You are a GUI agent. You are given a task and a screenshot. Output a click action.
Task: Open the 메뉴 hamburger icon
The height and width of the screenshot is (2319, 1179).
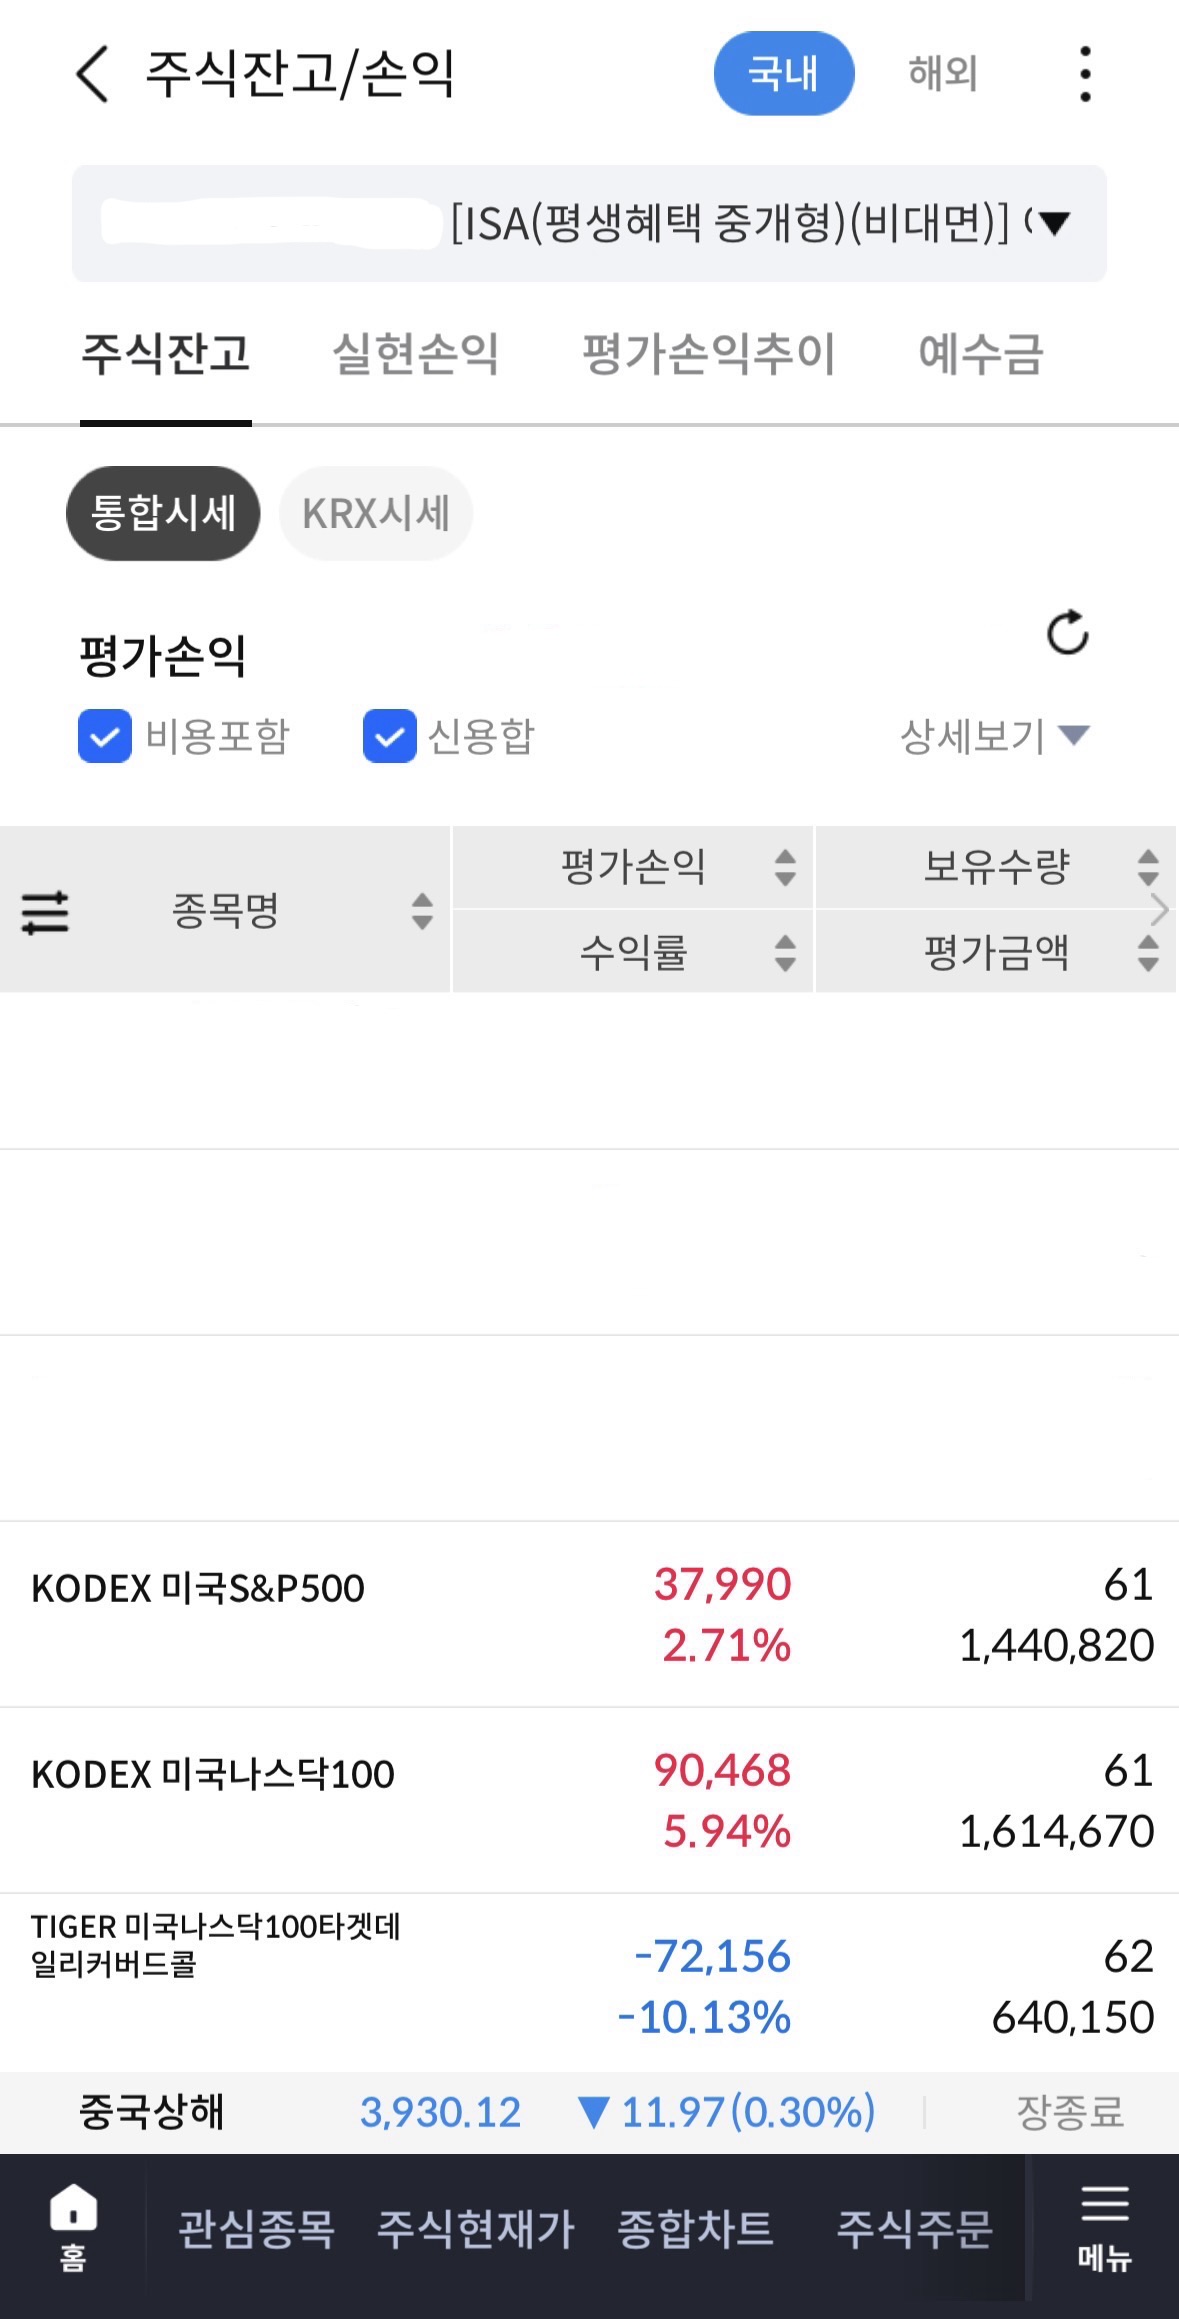click(x=1104, y=2226)
